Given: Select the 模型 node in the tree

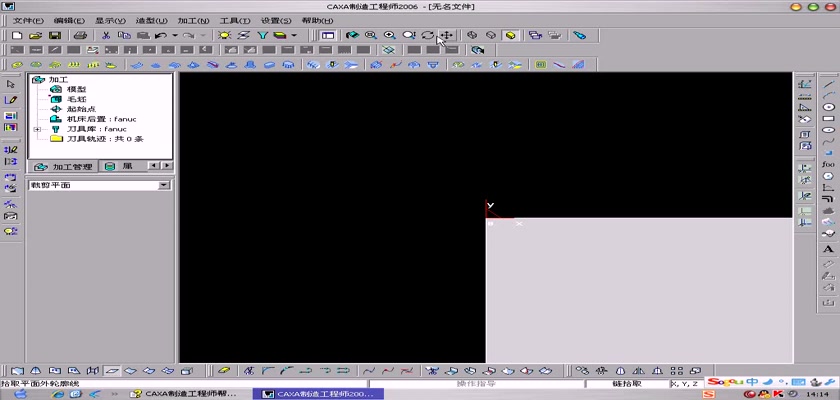Looking at the screenshot, I should point(76,89).
